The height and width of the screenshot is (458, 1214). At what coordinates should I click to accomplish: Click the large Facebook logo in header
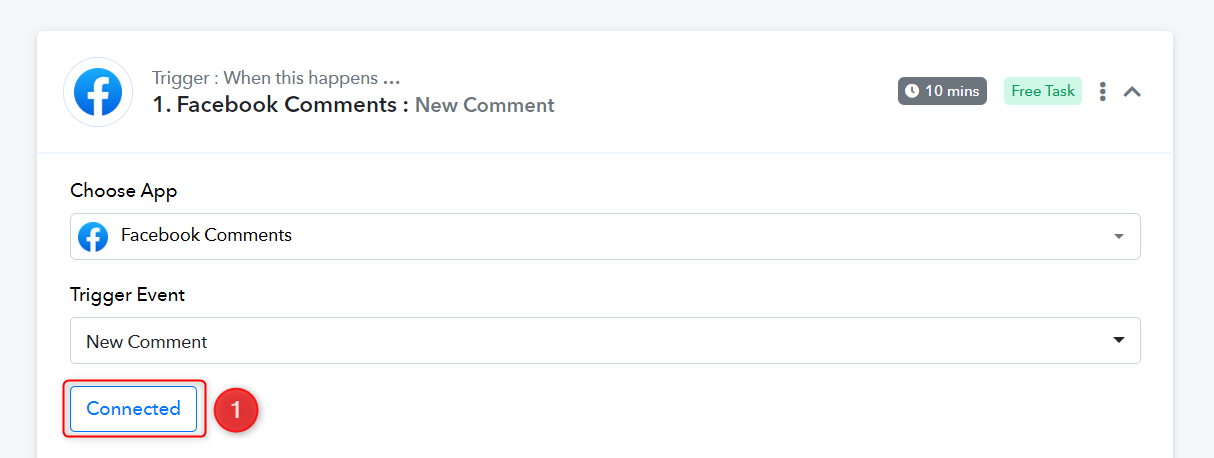tap(98, 92)
